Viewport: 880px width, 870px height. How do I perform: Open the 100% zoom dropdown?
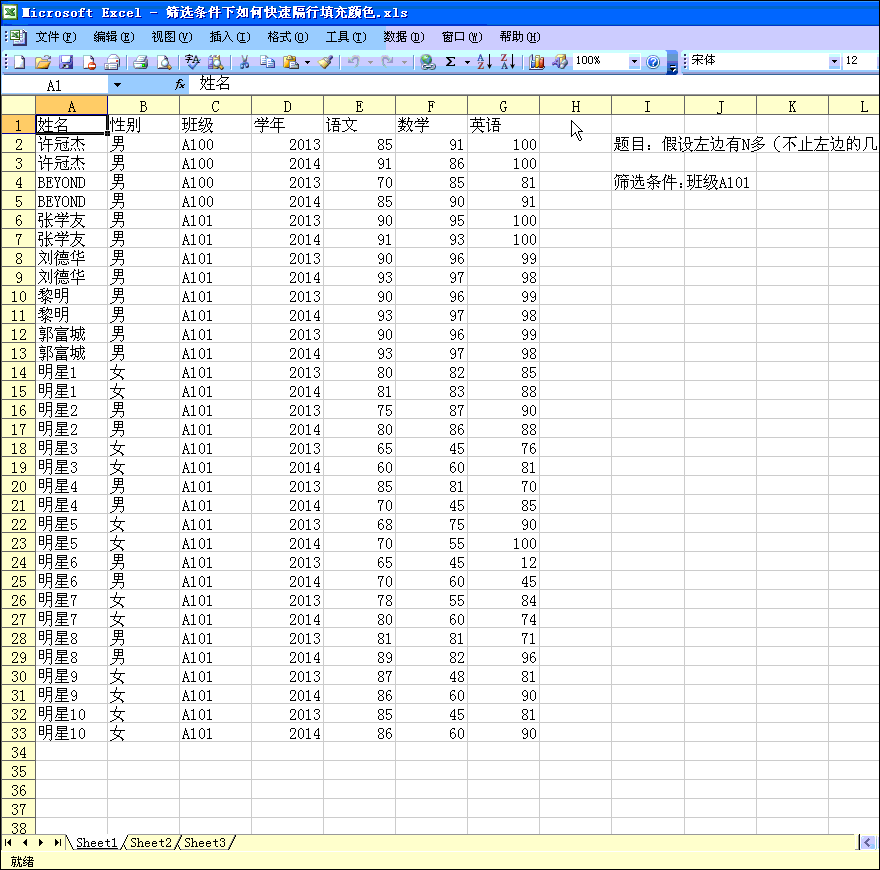tap(634, 62)
